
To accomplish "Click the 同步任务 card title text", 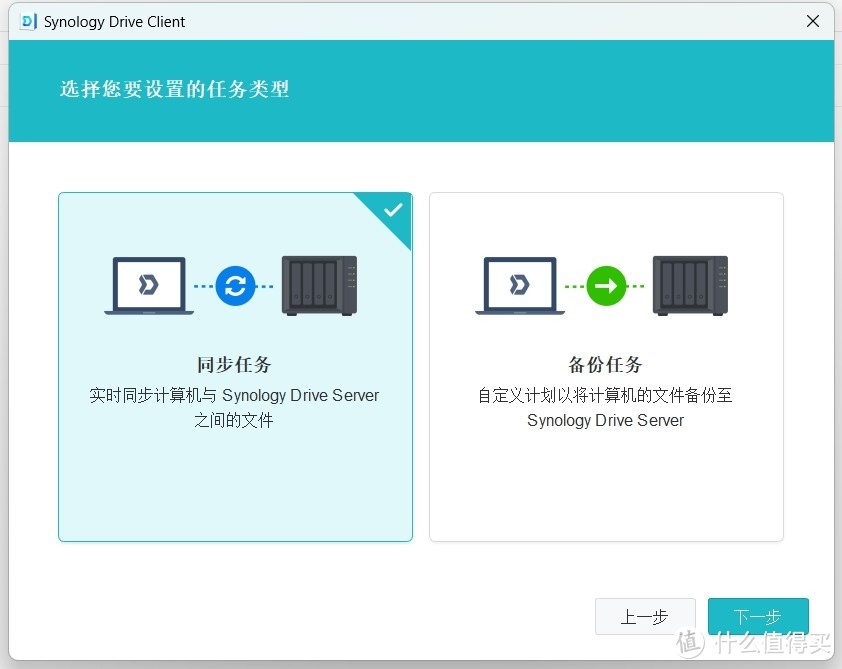I will tap(234, 365).
